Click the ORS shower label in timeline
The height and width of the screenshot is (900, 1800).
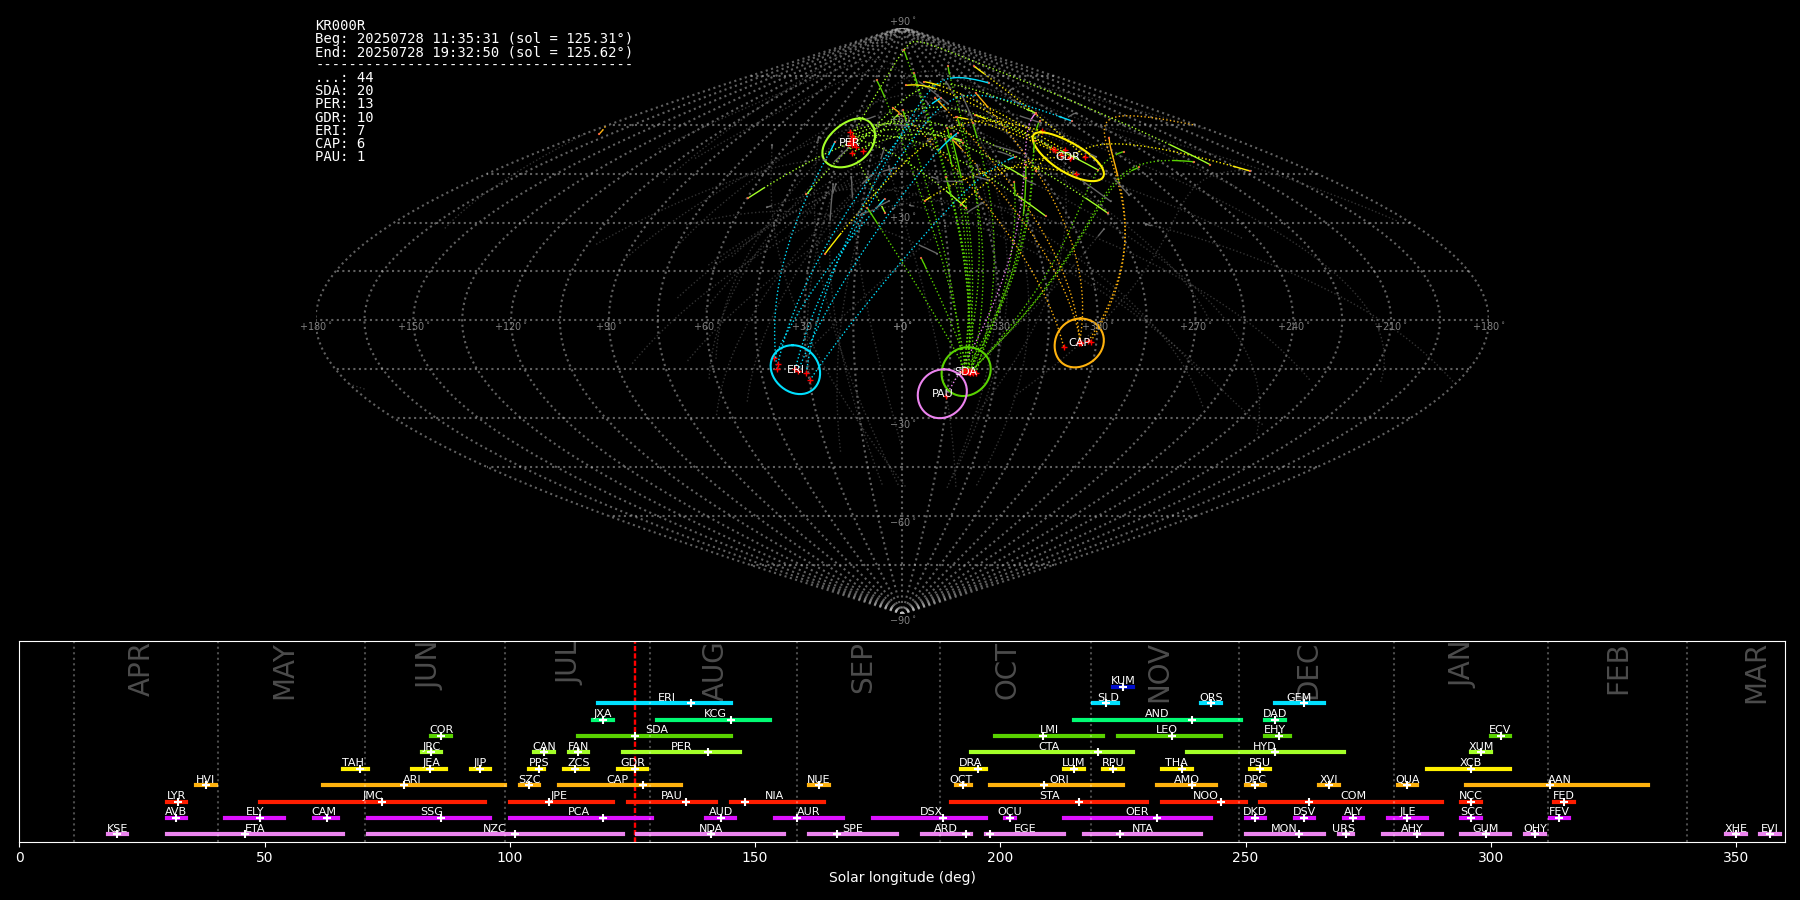tap(1211, 697)
